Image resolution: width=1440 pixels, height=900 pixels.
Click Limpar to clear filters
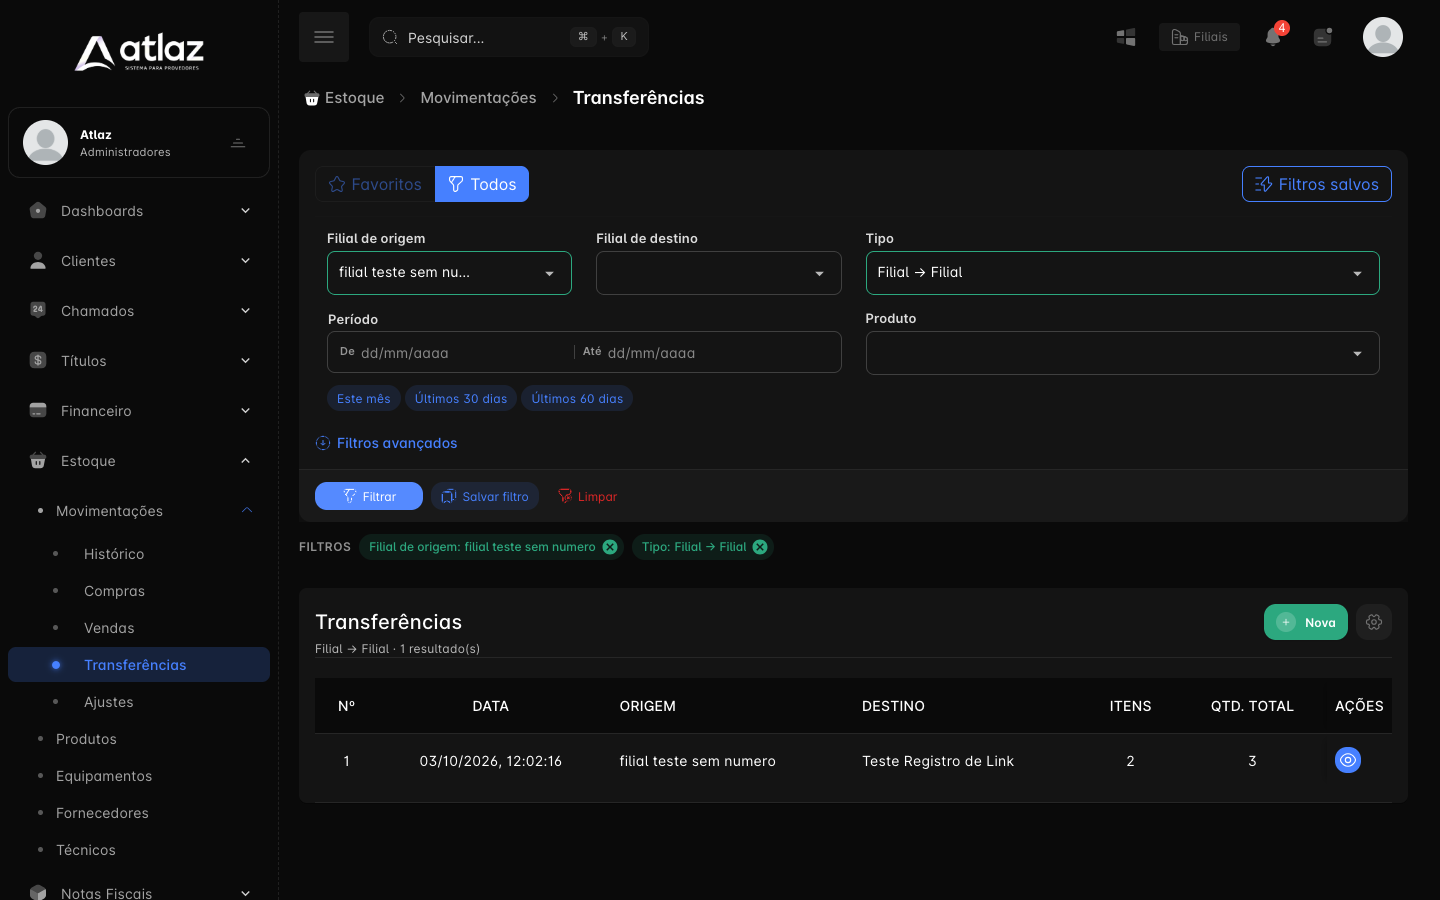pos(587,496)
